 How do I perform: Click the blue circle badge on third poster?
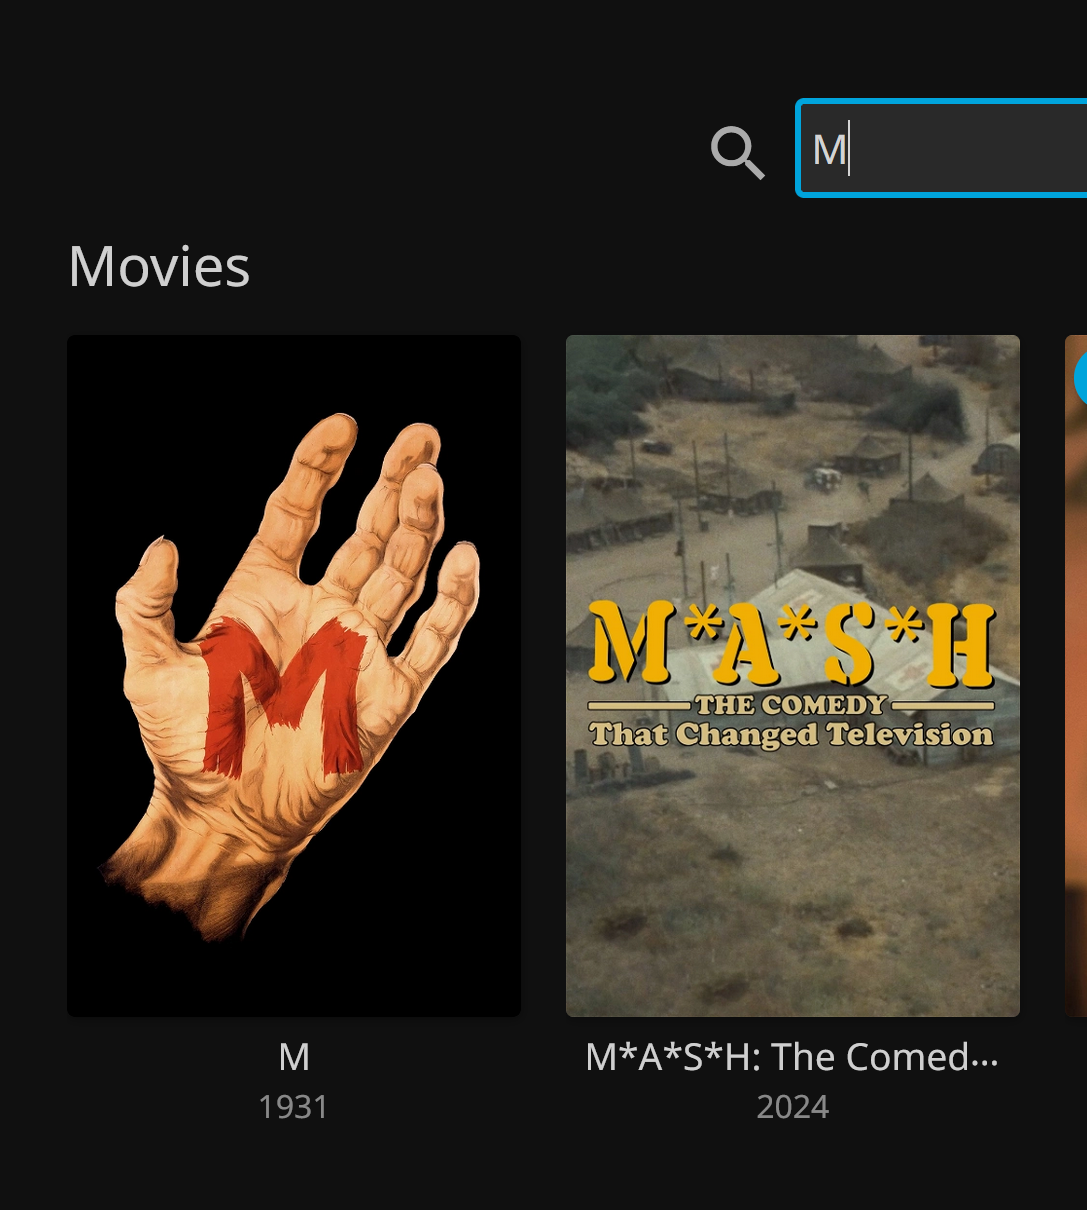(1080, 379)
